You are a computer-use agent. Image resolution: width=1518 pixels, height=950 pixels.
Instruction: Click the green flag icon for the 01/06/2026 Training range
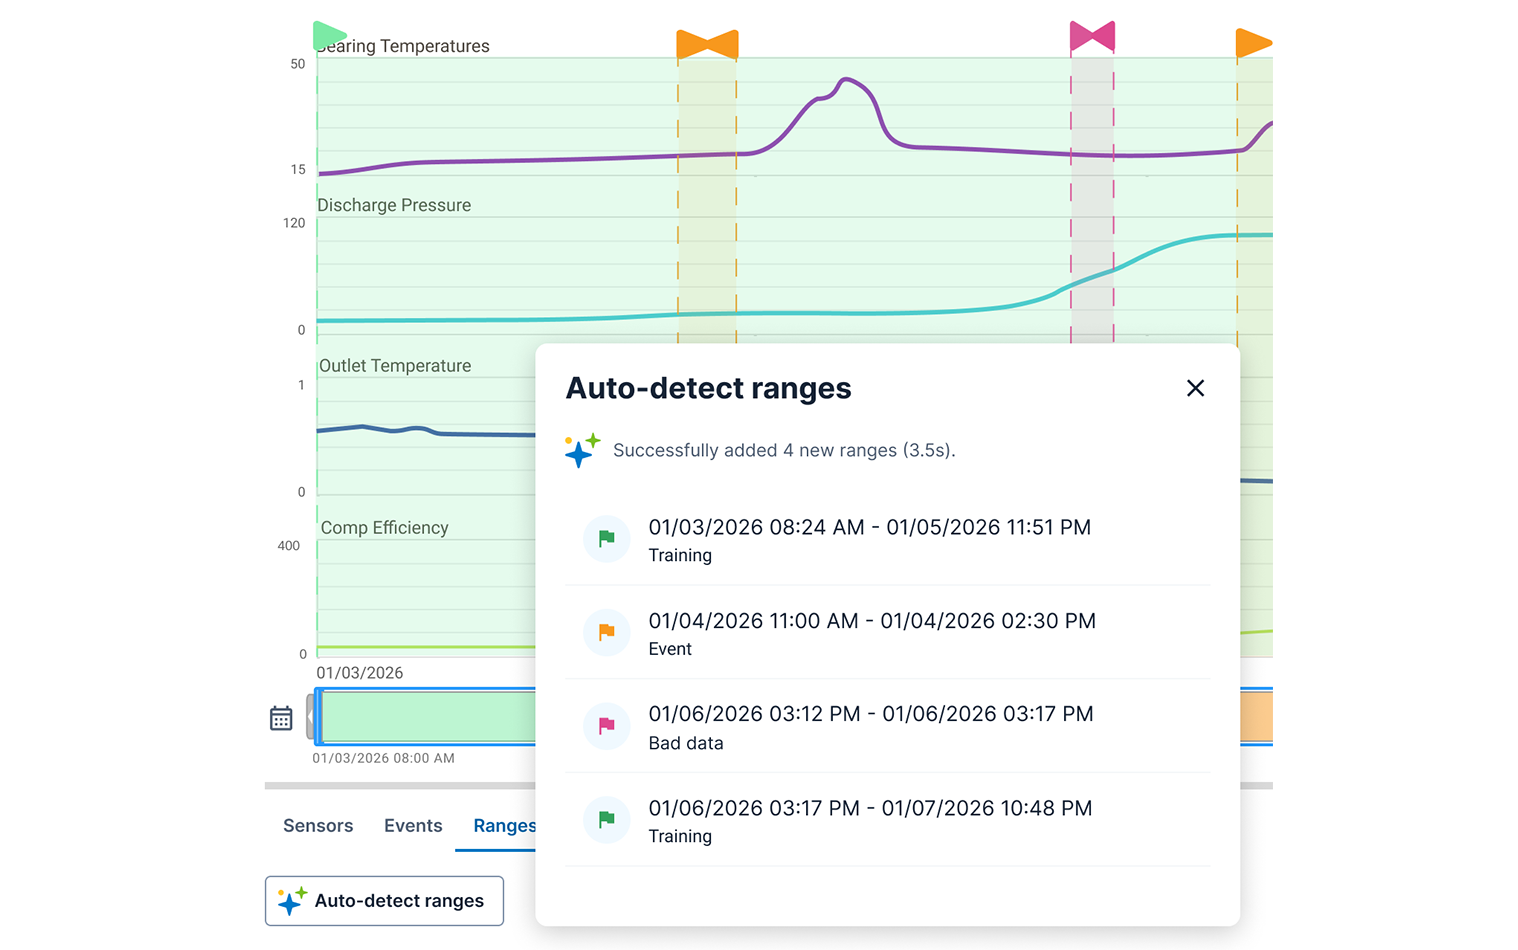click(606, 819)
